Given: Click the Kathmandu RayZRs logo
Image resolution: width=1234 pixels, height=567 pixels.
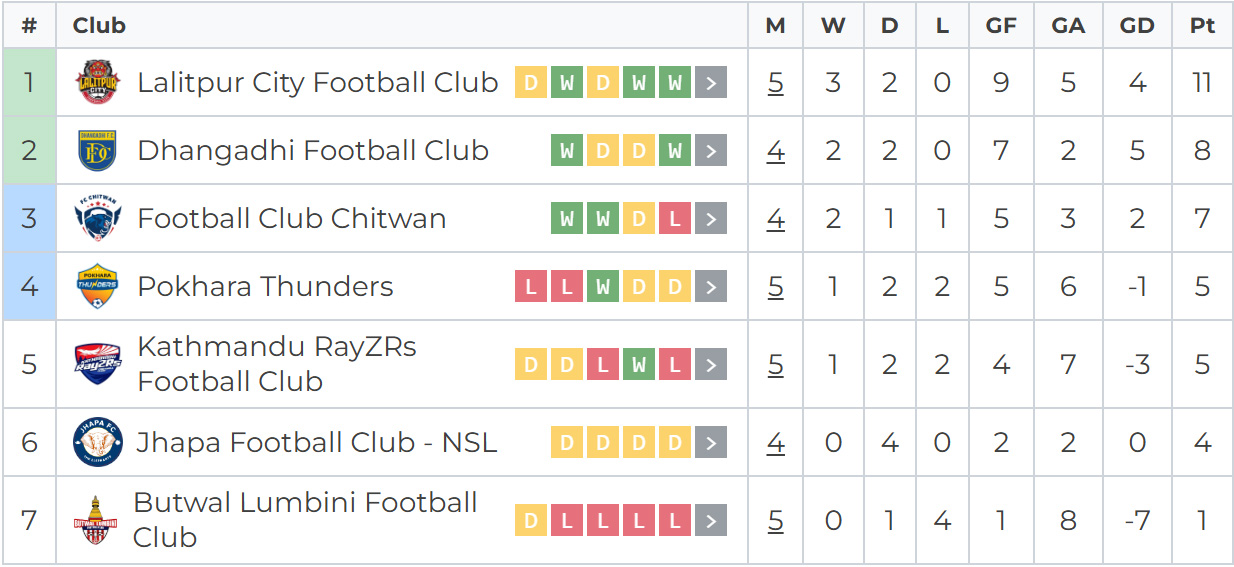Looking at the screenshot, I should tap(98, 364).
